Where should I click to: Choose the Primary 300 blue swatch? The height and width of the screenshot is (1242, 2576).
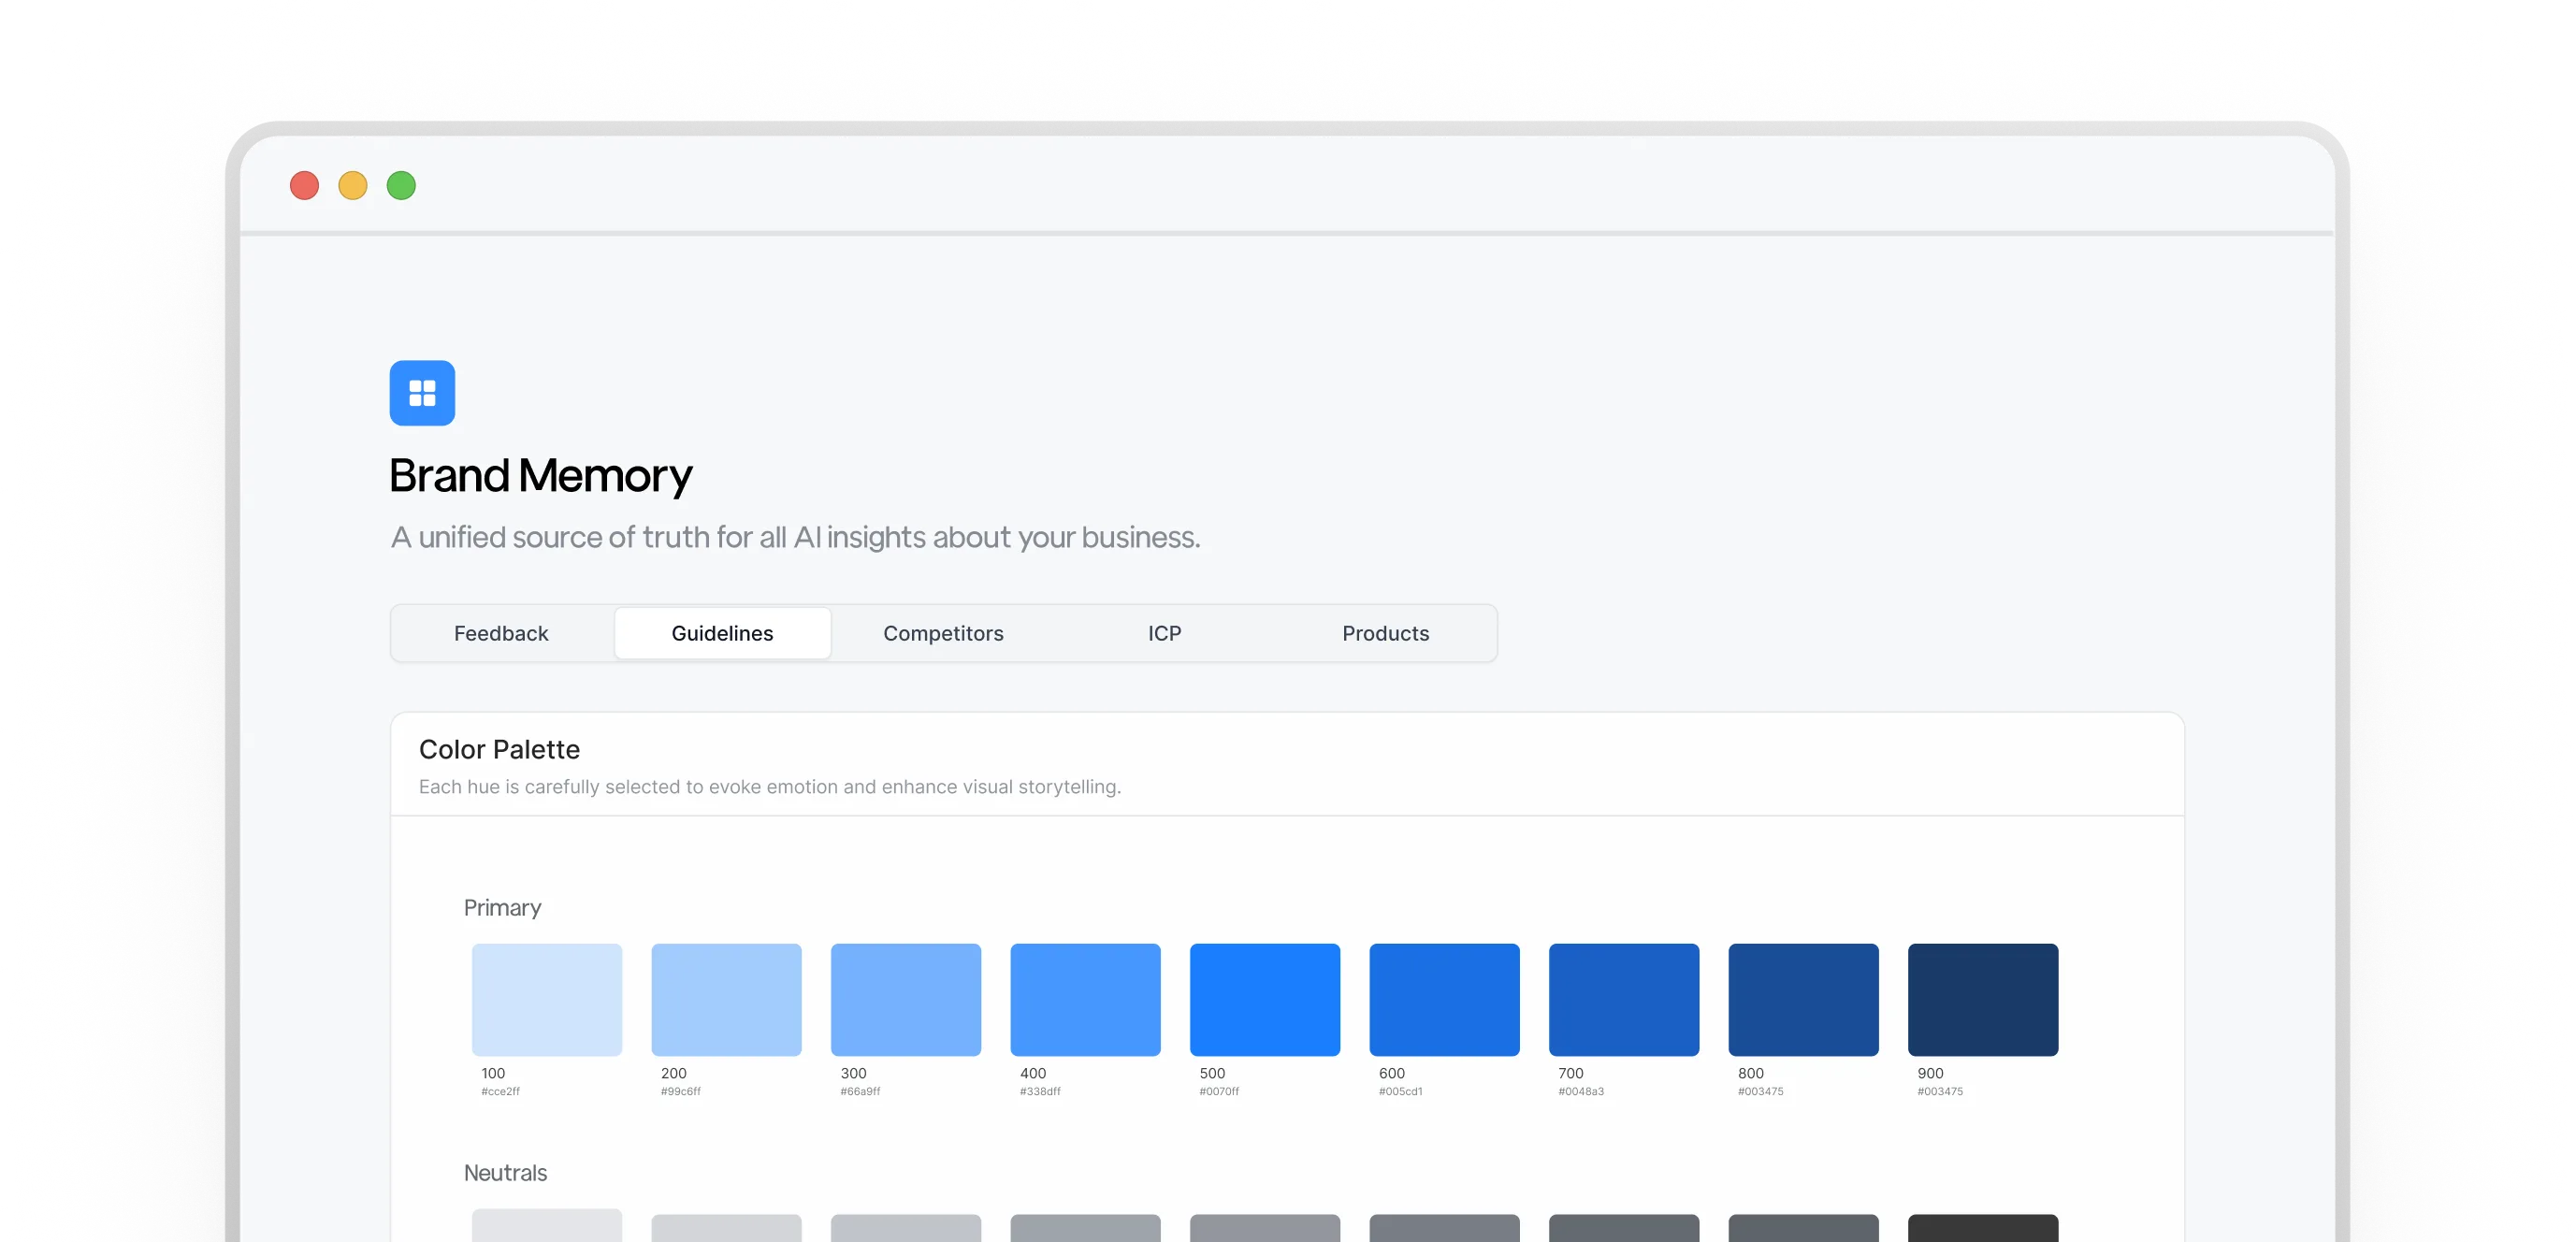point(906,999)
